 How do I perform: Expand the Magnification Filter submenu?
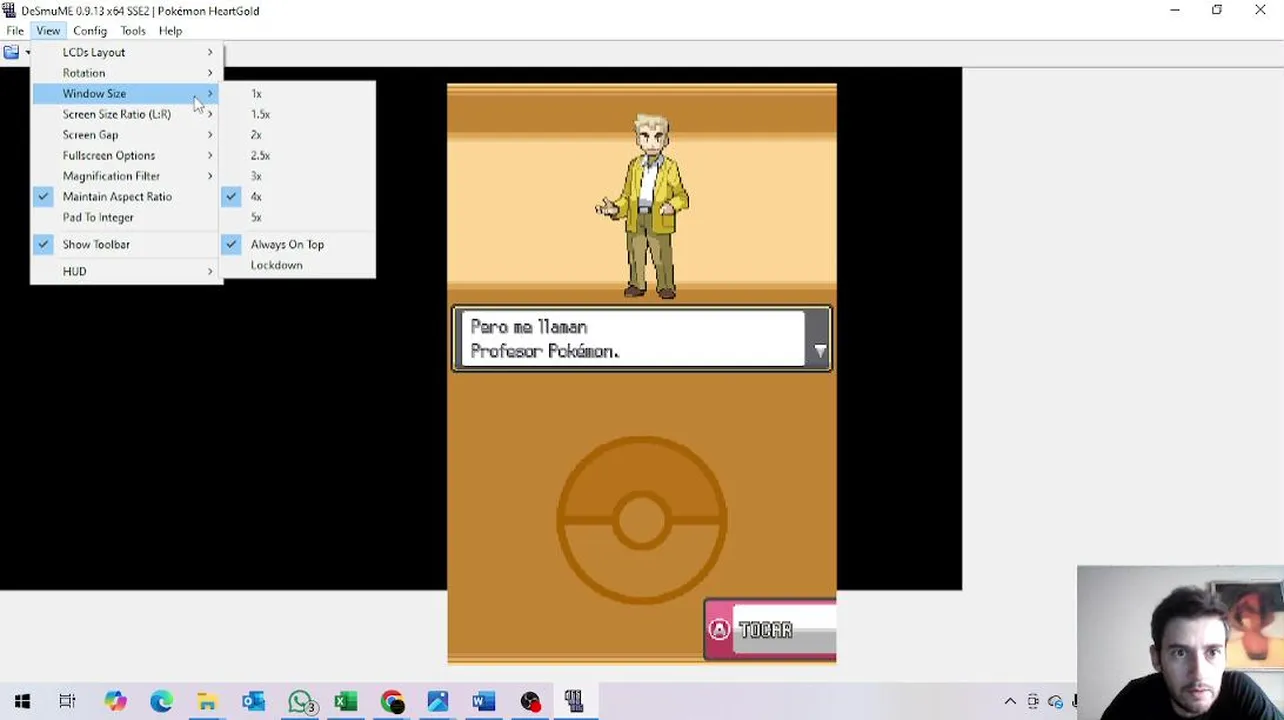[x=126, y=176]
